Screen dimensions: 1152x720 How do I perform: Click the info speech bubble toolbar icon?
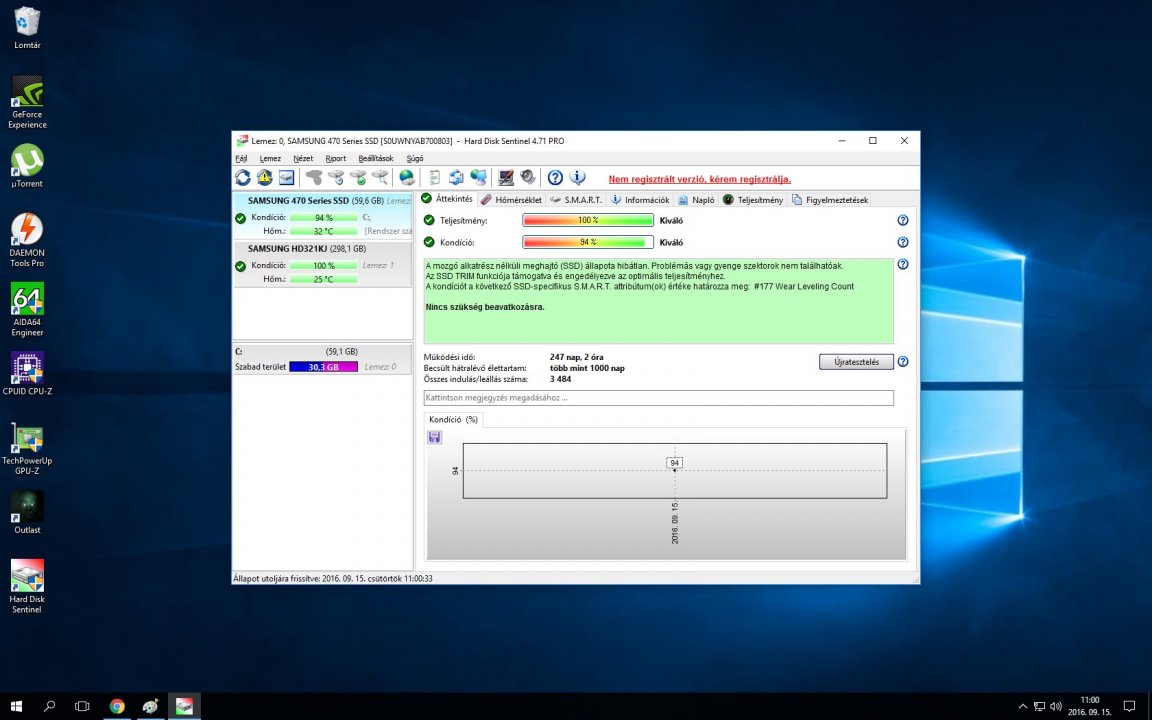click(x=577, y=177)
